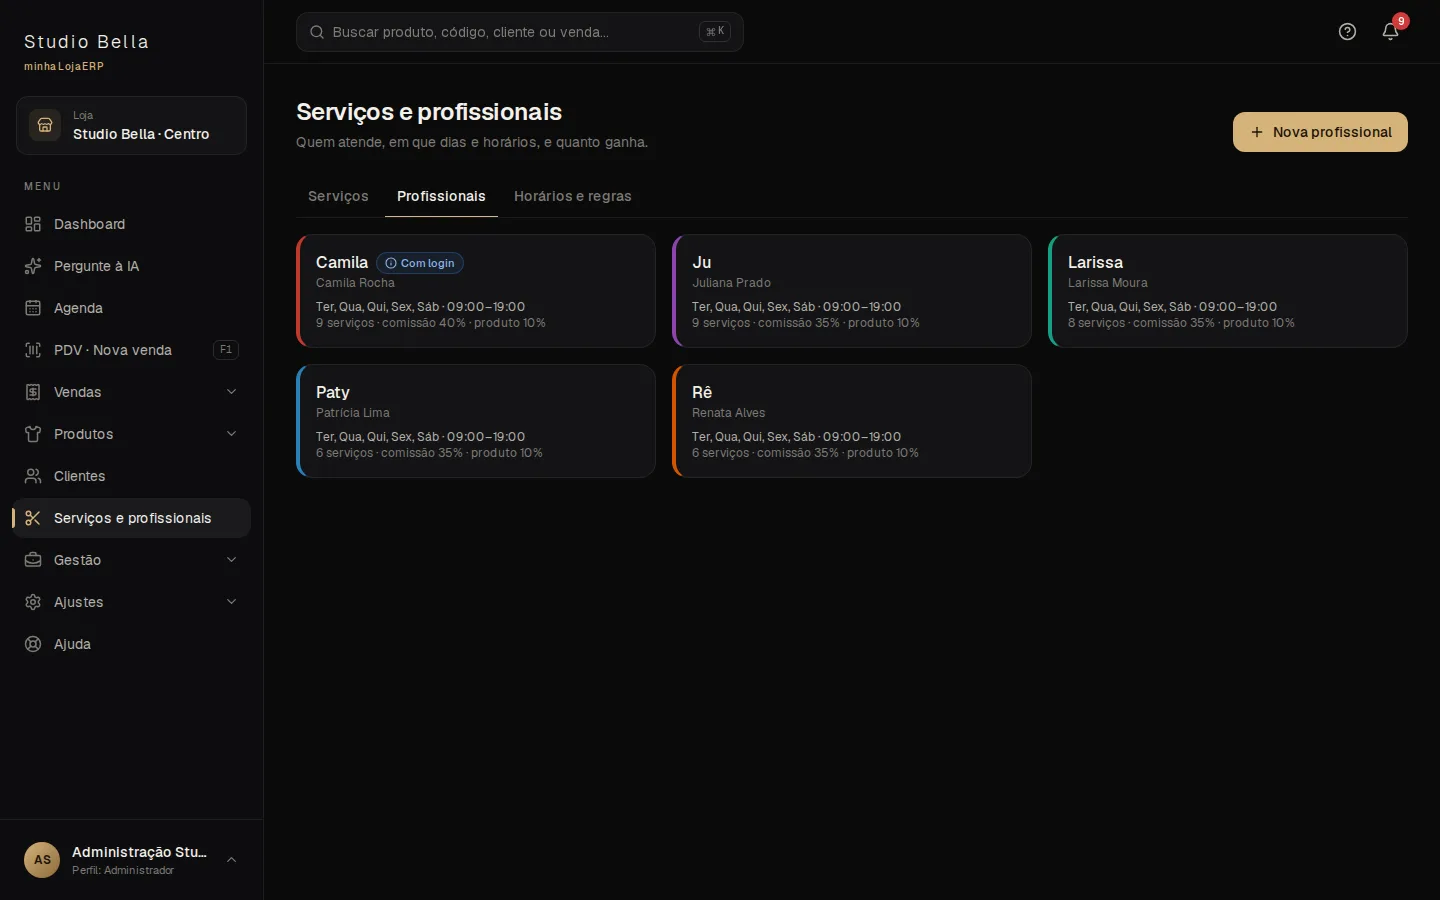Viewport: 1440px width, 900px height.
Task: Switch to the Horários e regras tab
Action: click(573, 196)
